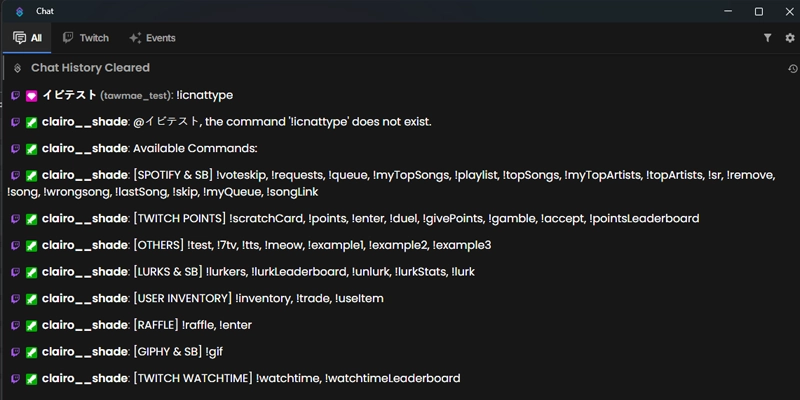800x400 pixels.
Task: Click Twitch icon on the GIPHY & SB message
Action: pos(16,352)
